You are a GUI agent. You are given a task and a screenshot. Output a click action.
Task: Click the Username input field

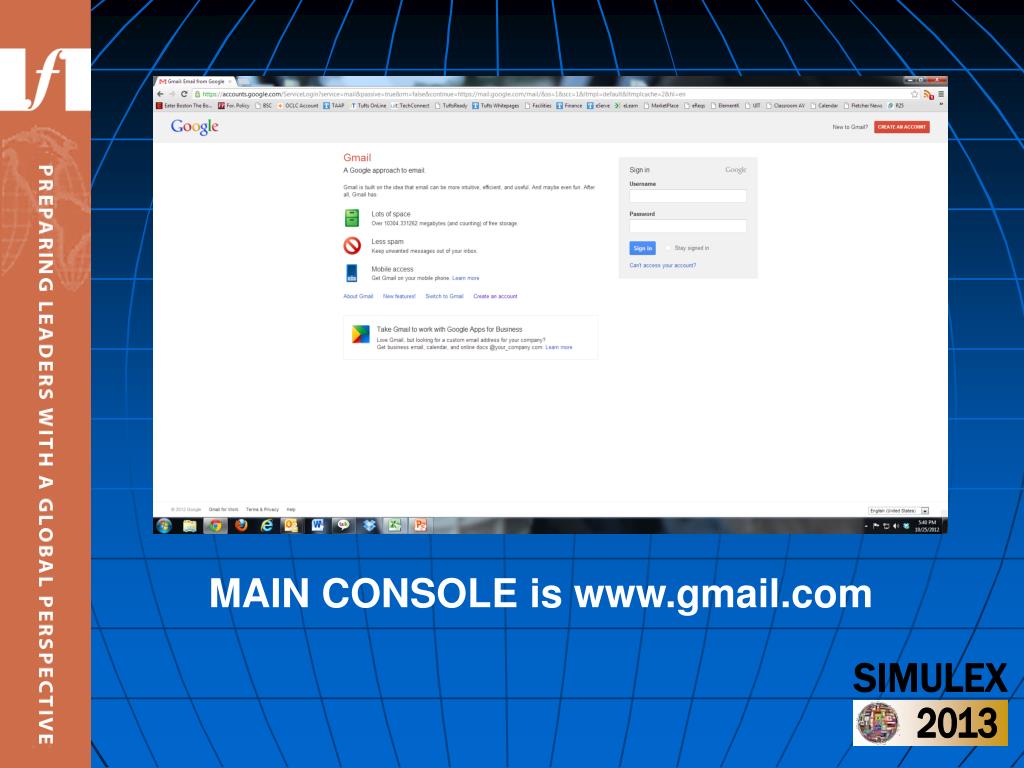click(688, 196)
